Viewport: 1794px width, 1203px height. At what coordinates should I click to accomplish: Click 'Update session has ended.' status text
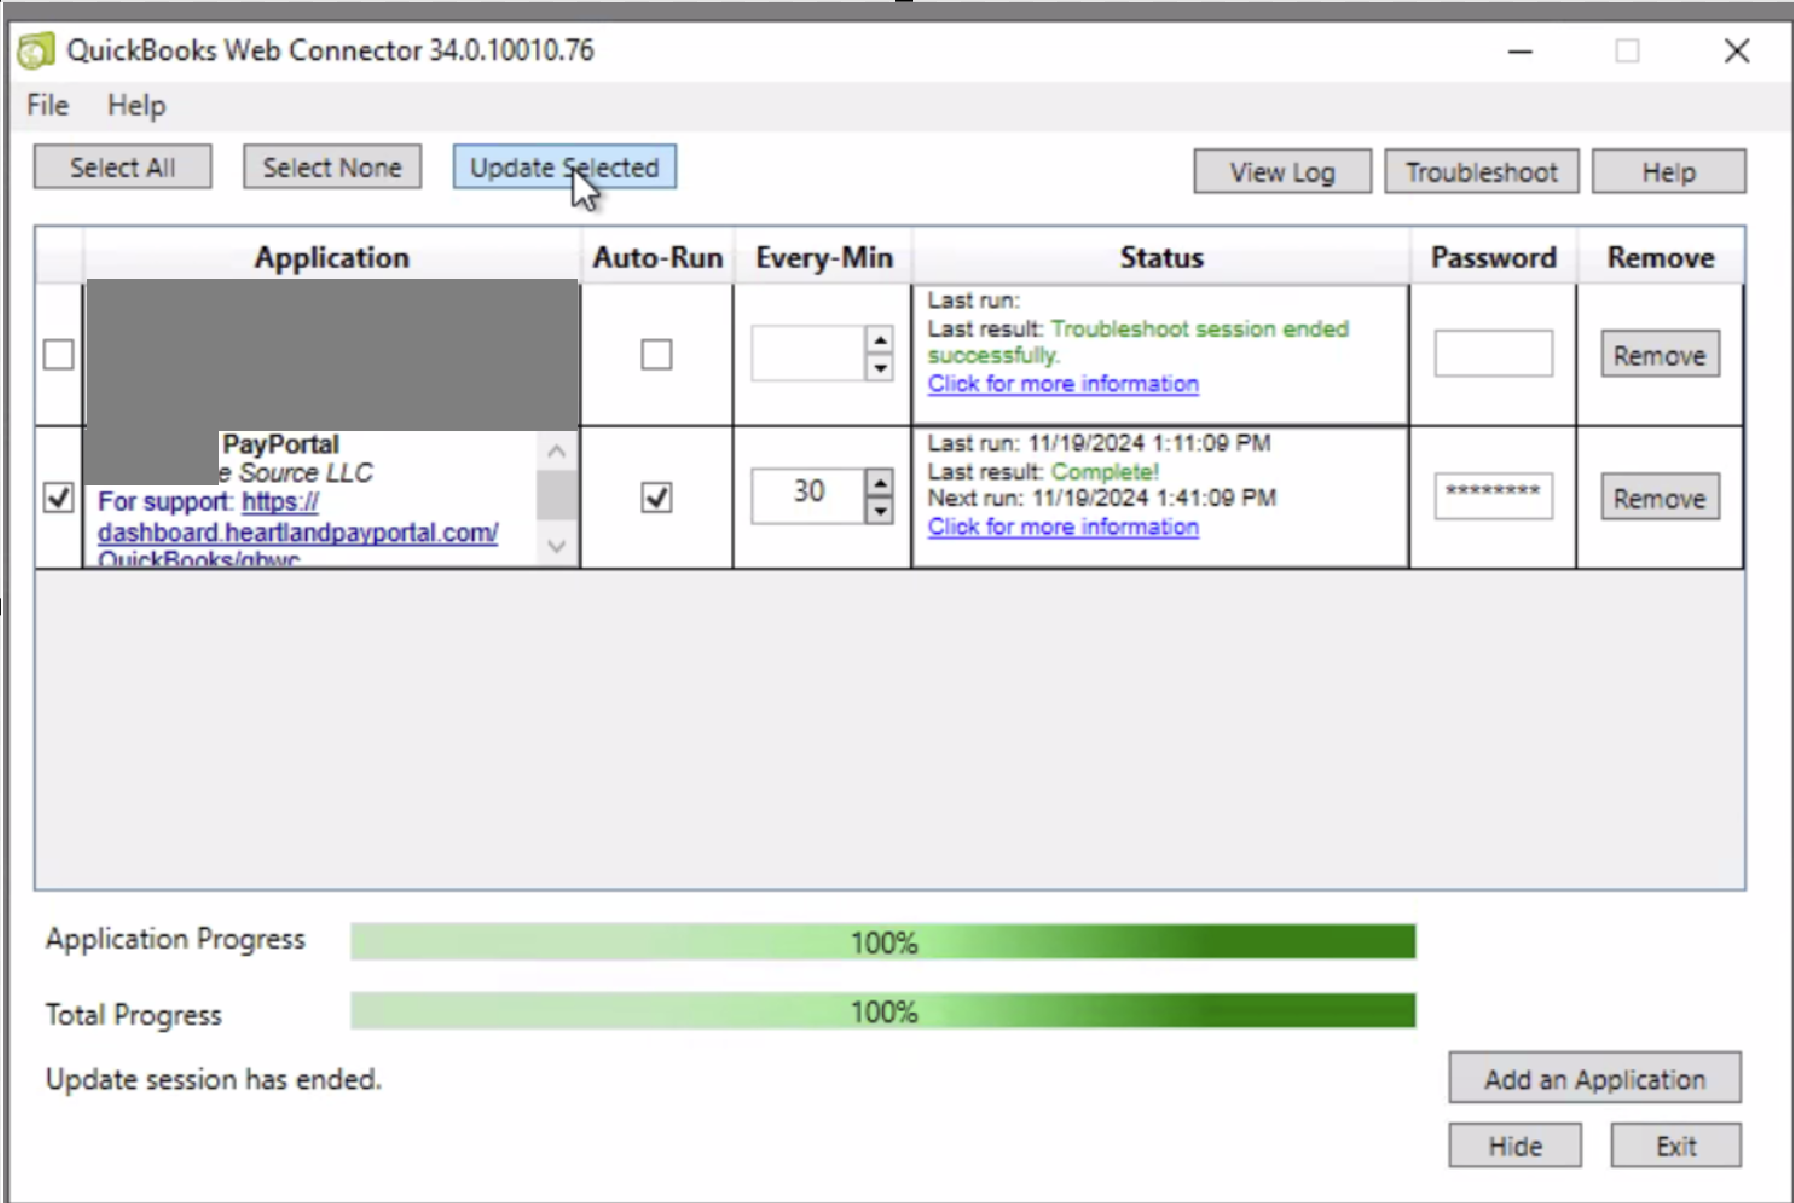[x=214, y=1080]
